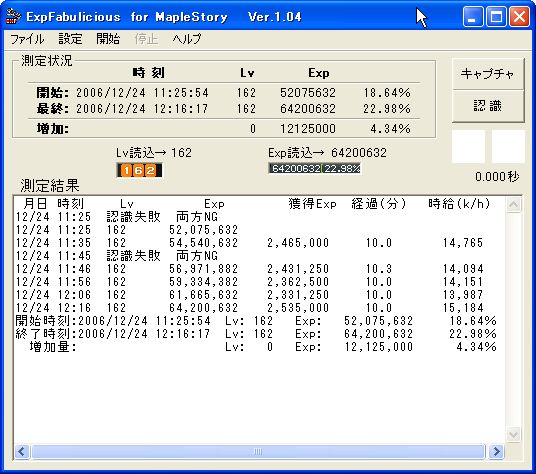536x474 pixels.
Task: Click the 増加量 summary line in results
Action: pyautogui.click(x=263, y=347)
